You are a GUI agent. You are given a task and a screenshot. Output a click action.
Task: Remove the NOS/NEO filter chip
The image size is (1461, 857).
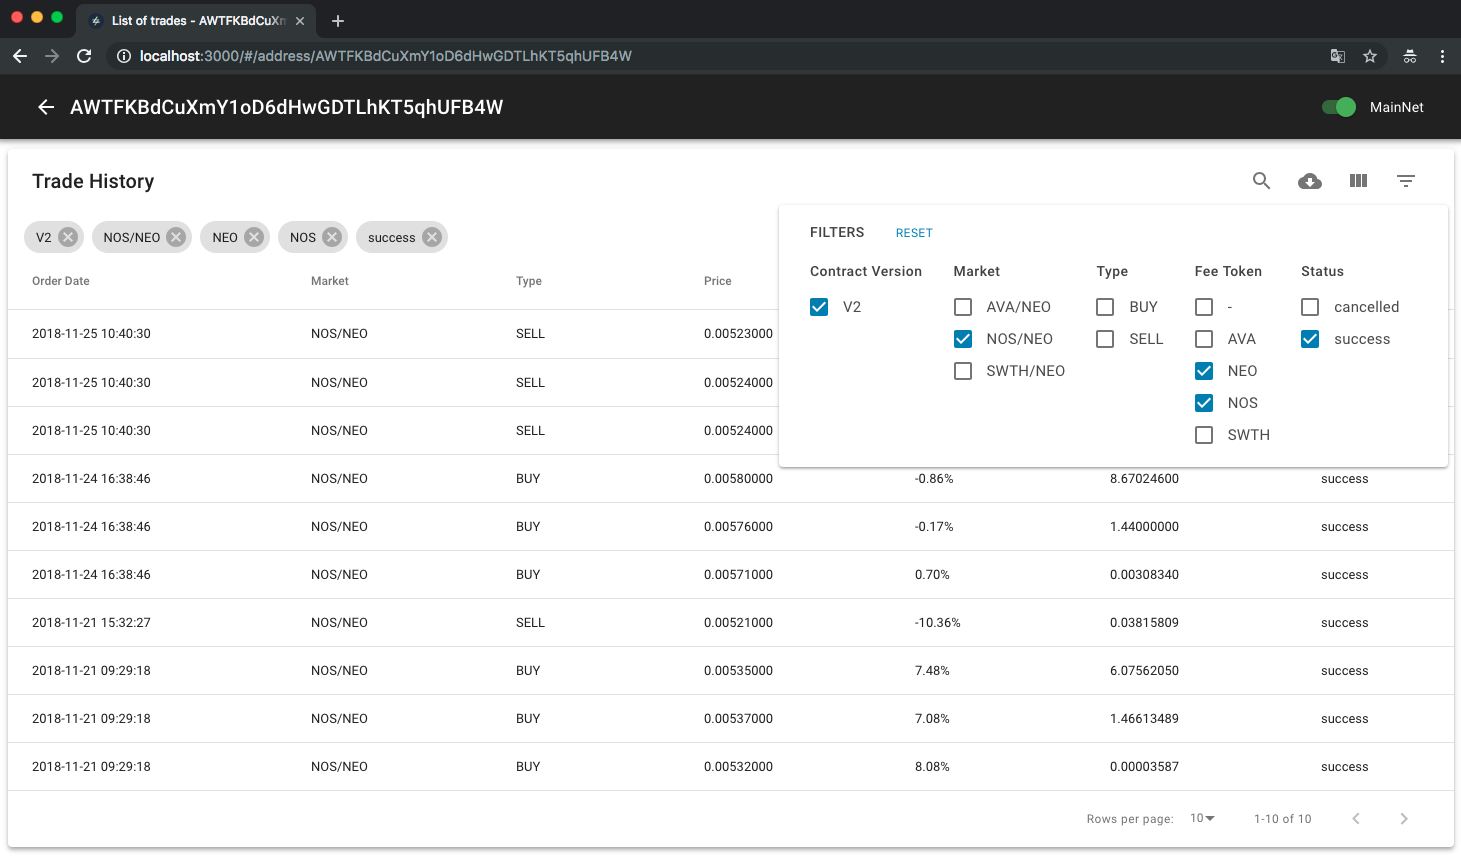[x=176, y=237]
